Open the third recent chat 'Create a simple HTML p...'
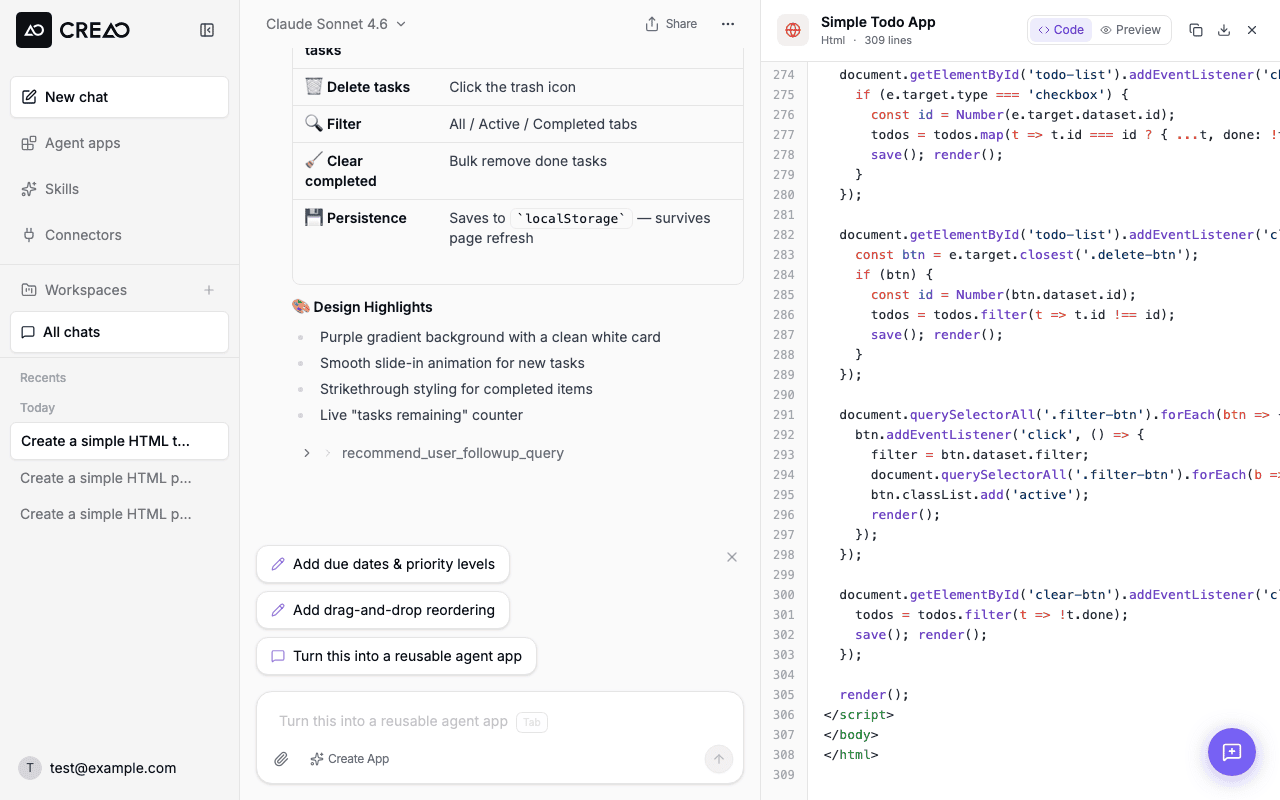 [x=119, y=514]
